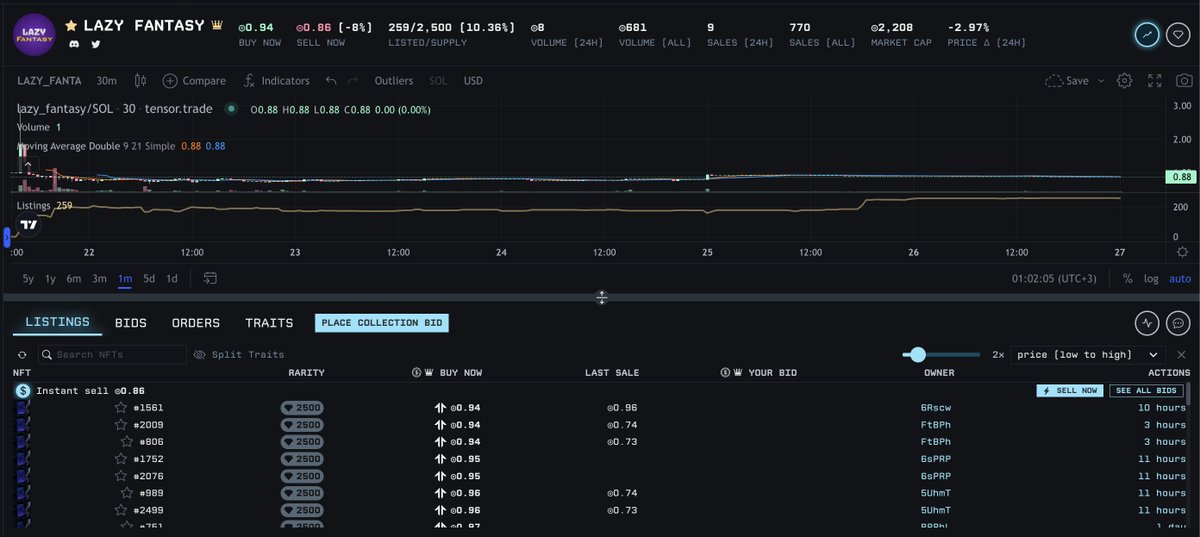The height and width of the screenshot is (537, 1200).
Task: Click the LAZY_FANTA symbol search
Action: click(49, 81)
